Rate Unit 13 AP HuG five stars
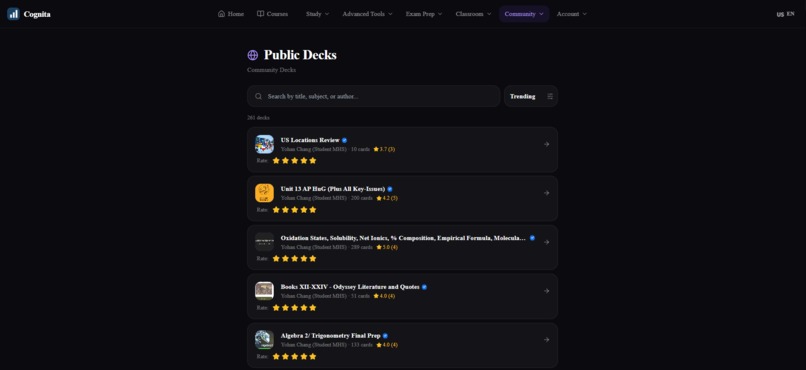The image size is (806, 370). [x=313, y=210]
